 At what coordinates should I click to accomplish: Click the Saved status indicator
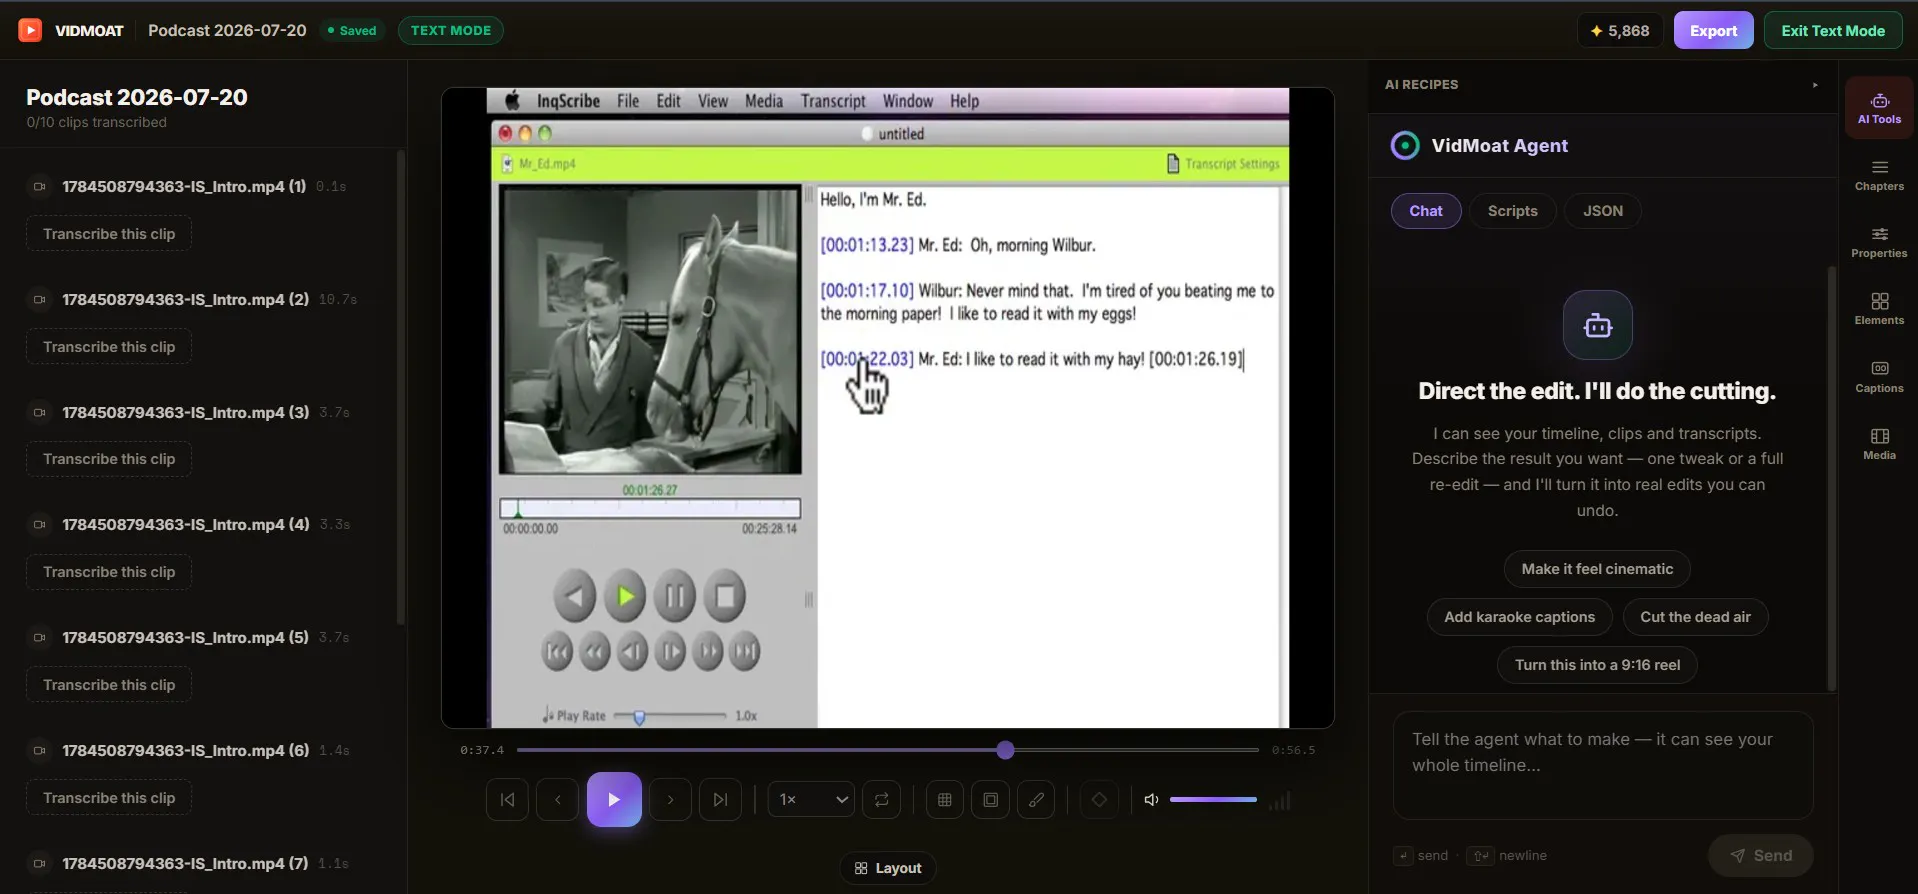pyautogui.click(x=352, y=30)
